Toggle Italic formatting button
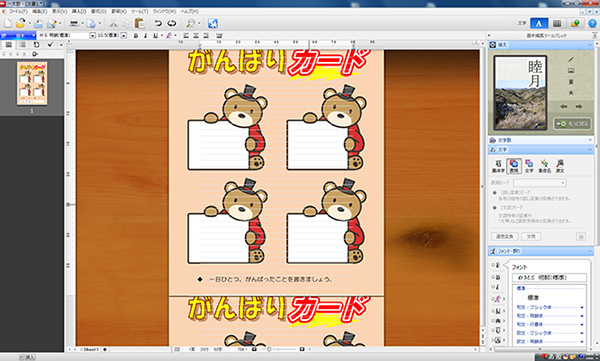The height and width of the screenshot is (361, 600). click(x=145, y=36)
